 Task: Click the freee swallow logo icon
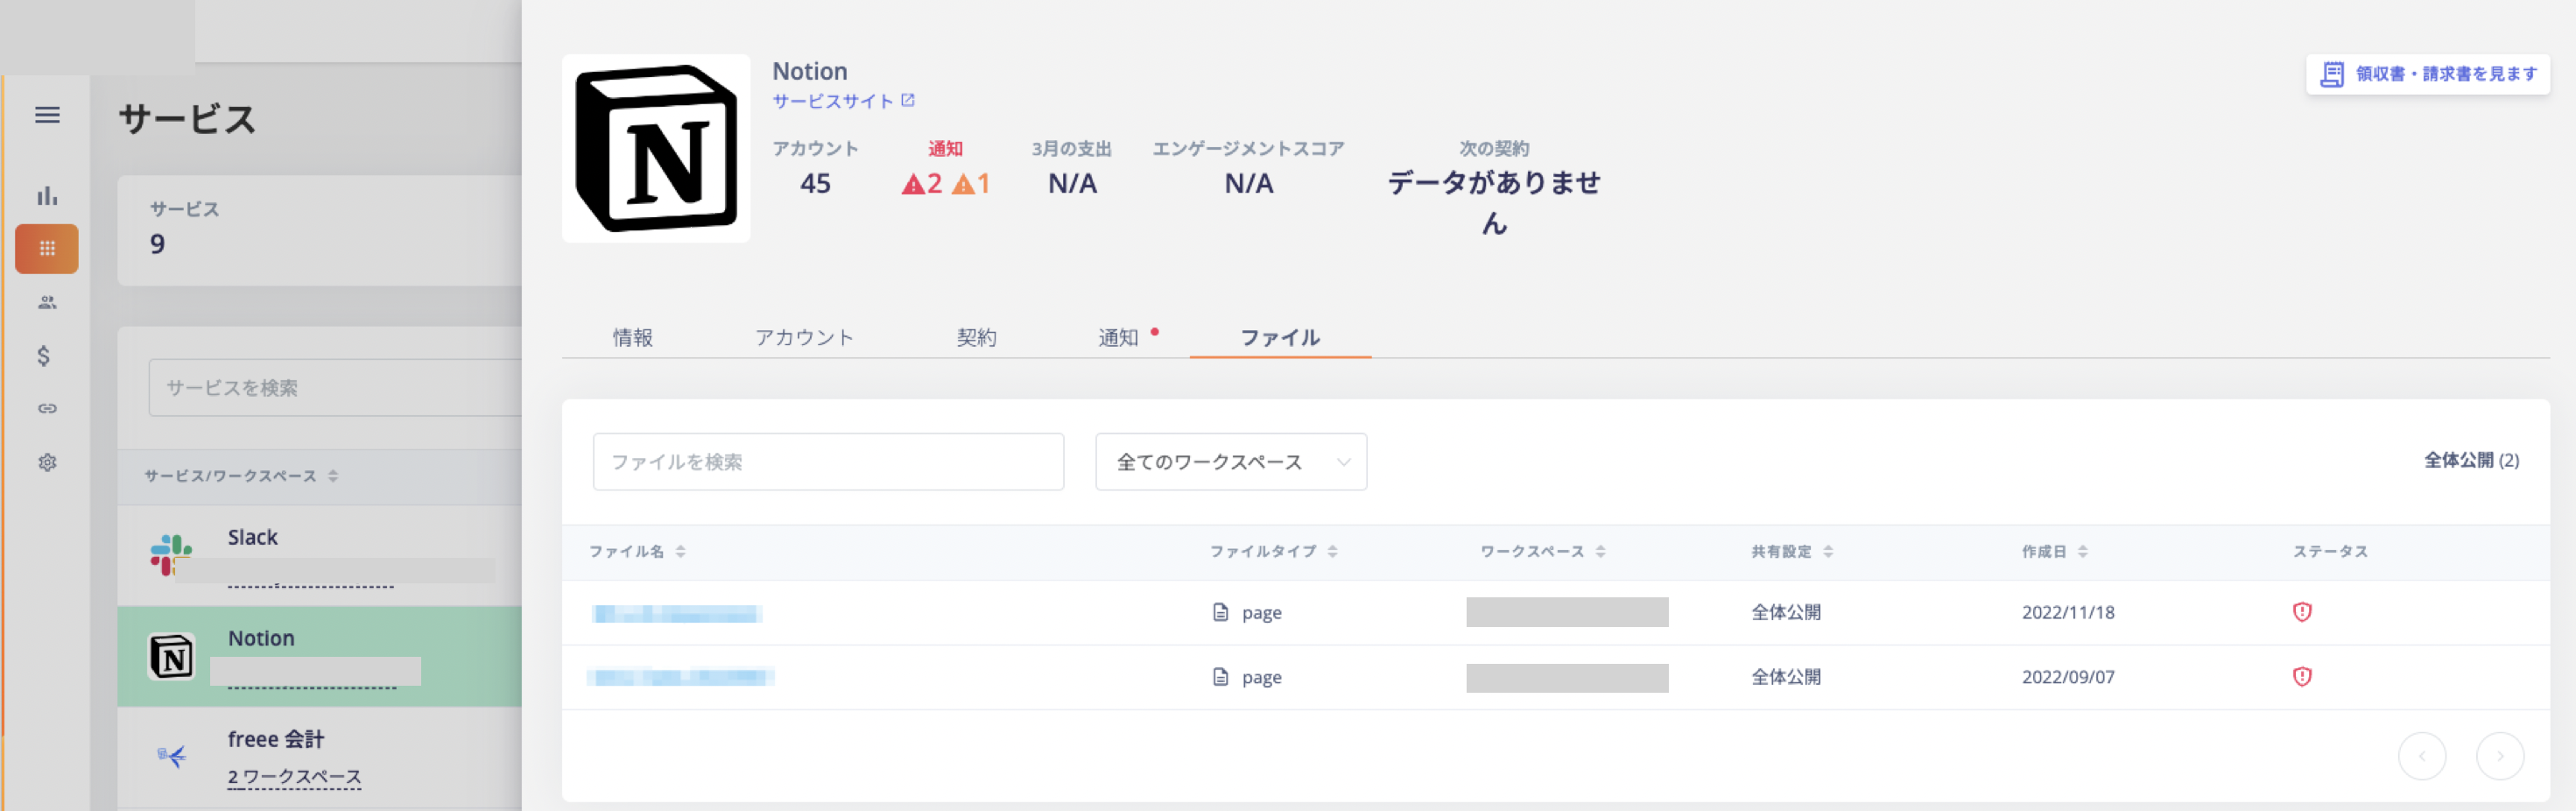[x=172, y=757]
